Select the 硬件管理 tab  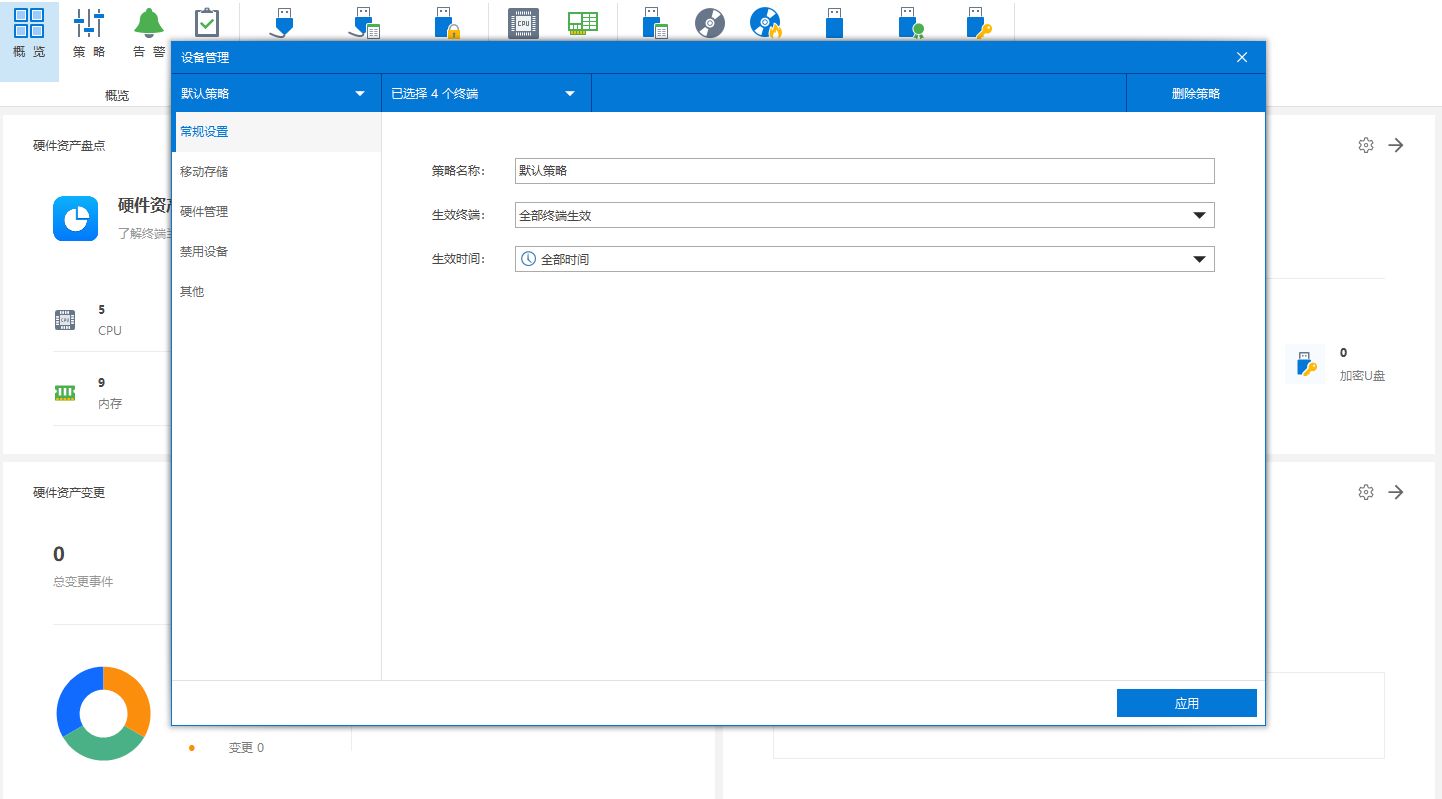276,212
